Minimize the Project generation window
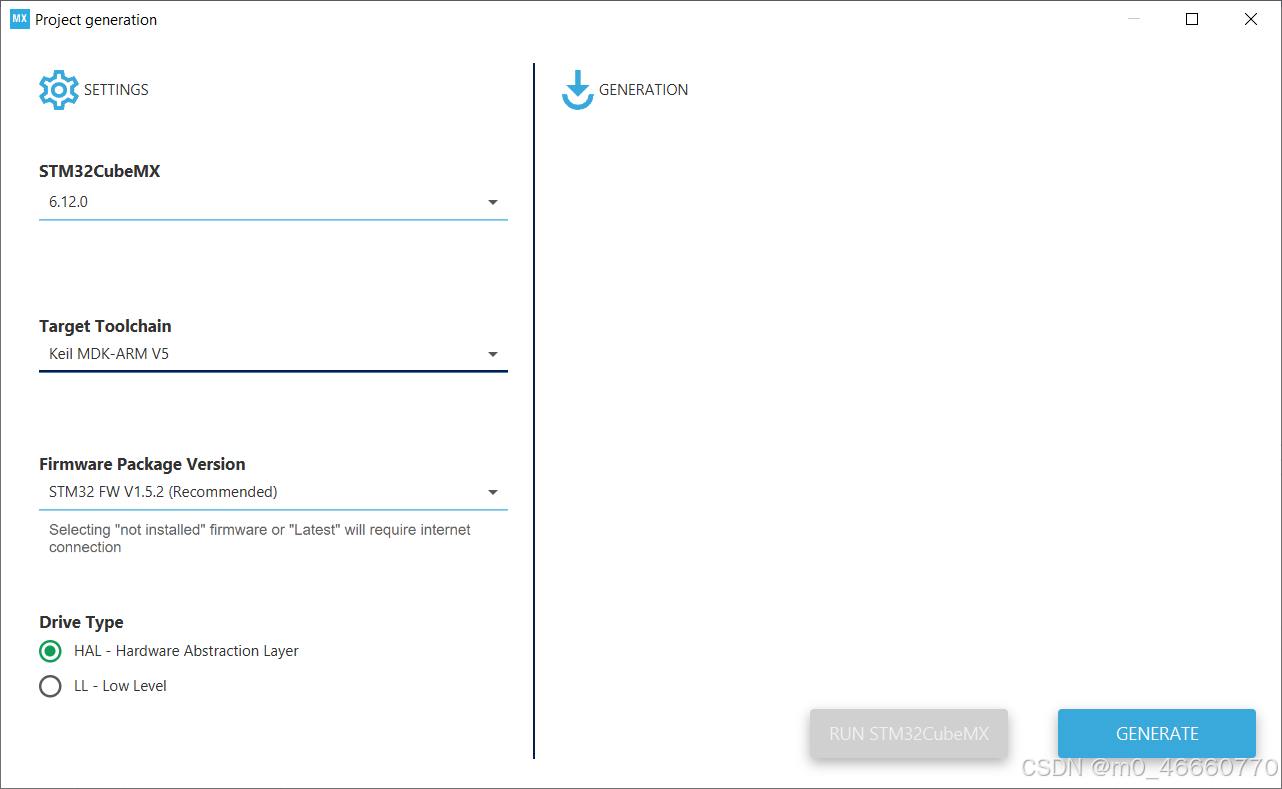This screenshot has width=1282, height=789. [x=1134, y=19]
